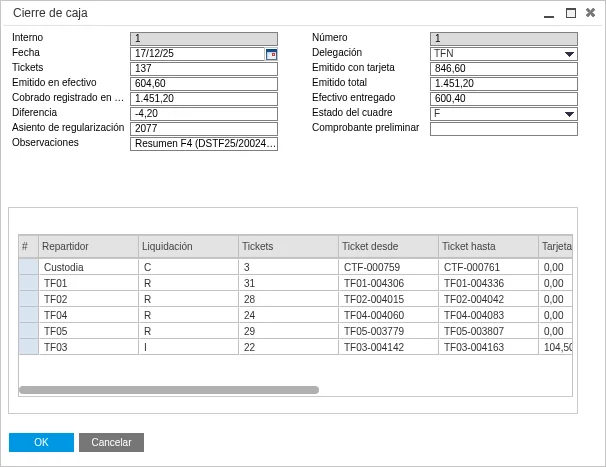Click ticket TF02-004015 cell

[x=388, y=299]
